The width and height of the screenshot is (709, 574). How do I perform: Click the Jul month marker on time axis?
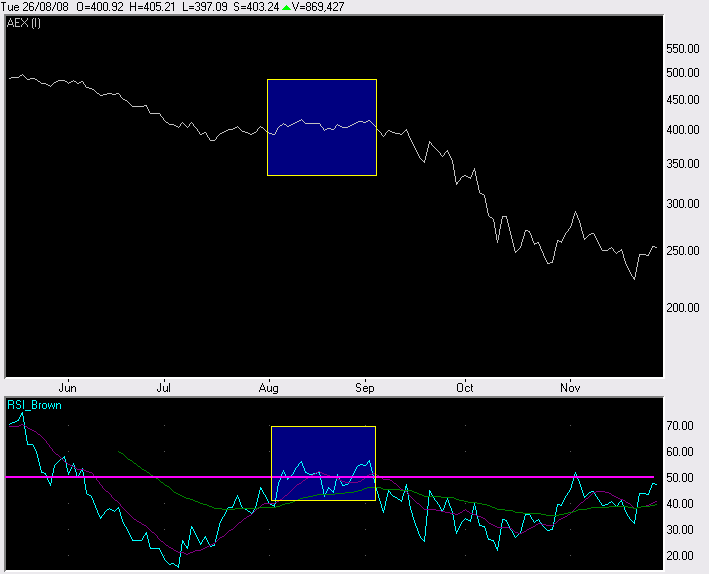tap(166, 387)
